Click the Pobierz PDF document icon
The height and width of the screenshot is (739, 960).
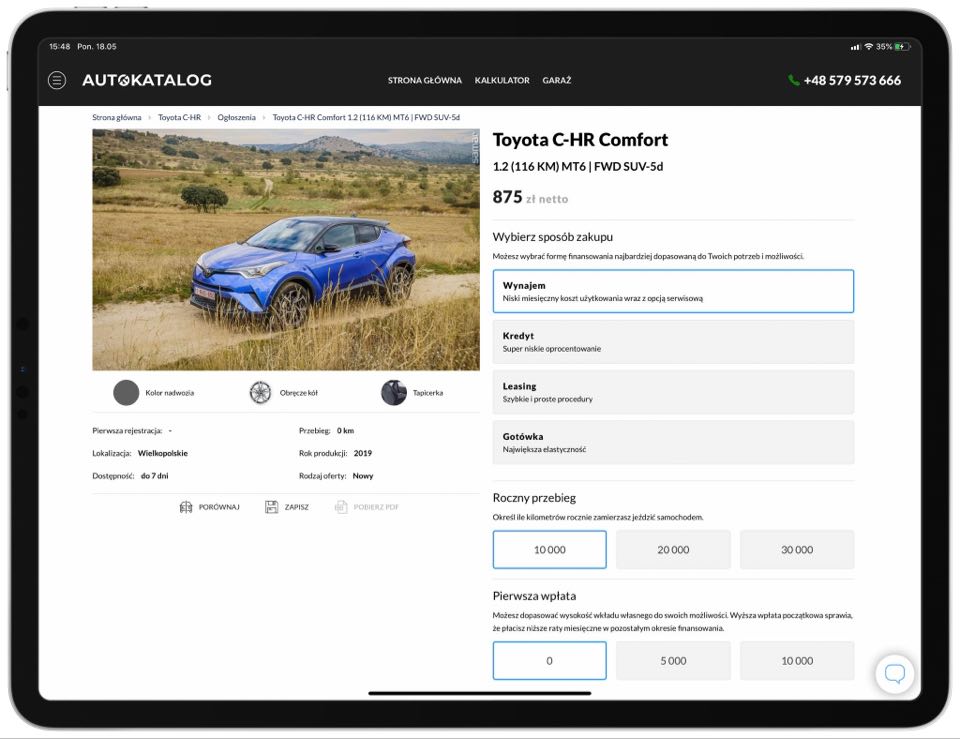point(341,507)
